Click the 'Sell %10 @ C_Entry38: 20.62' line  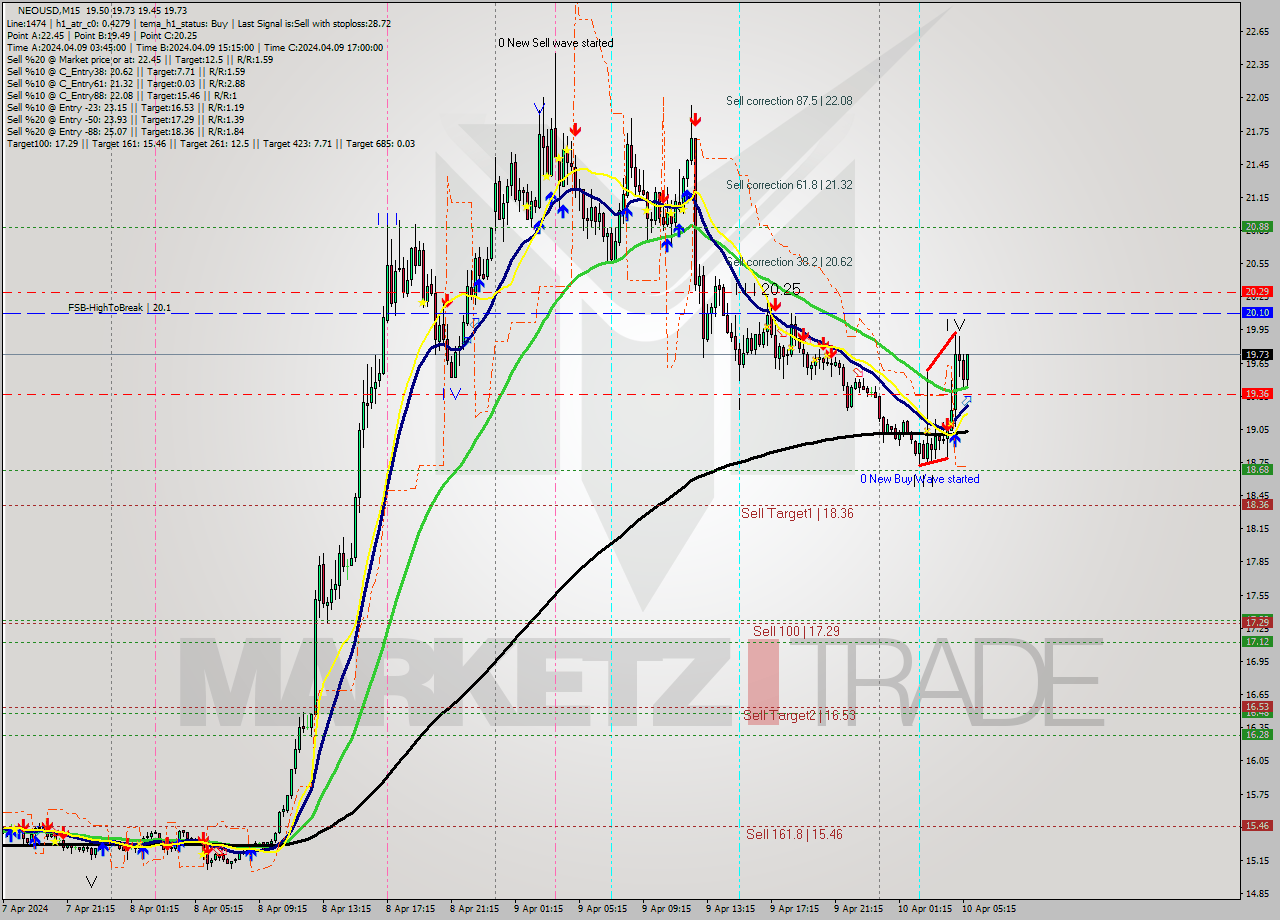click(x=125, y=71)
